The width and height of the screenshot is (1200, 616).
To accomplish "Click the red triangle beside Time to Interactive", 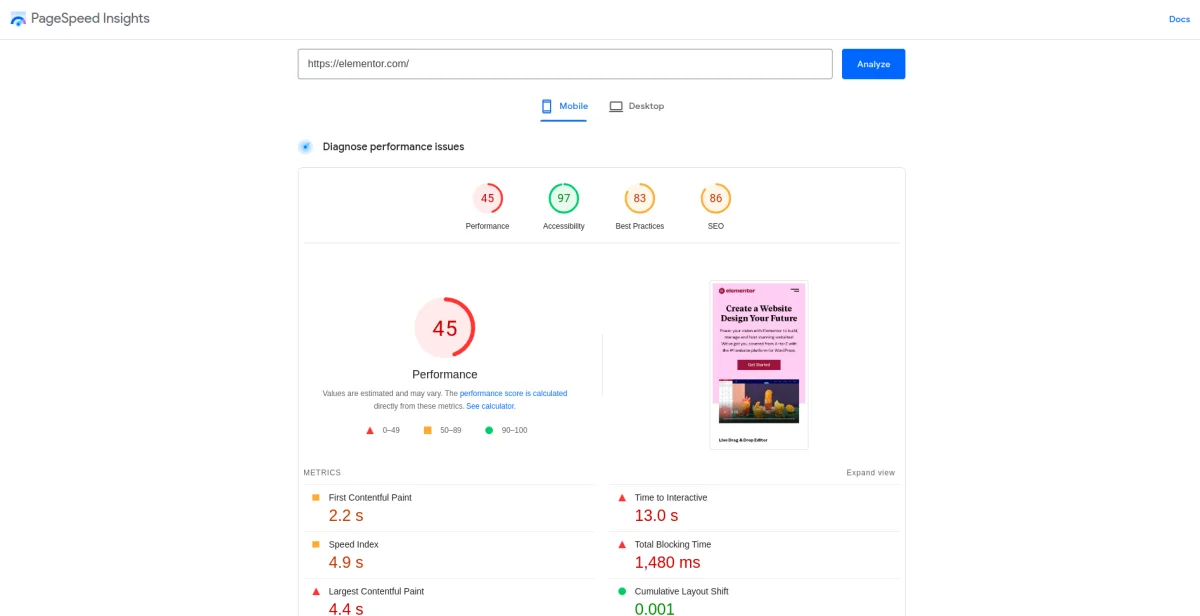I will [622, 498].
